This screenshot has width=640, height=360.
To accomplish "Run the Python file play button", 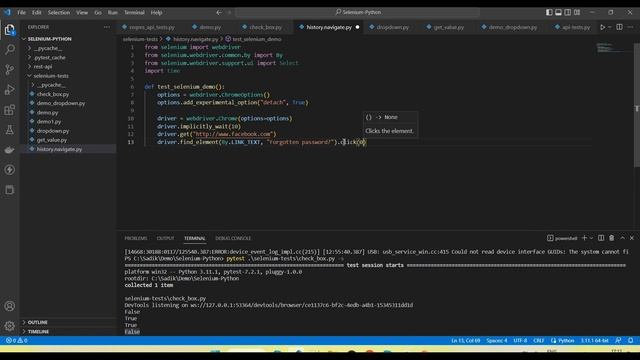I will (602, 27).
